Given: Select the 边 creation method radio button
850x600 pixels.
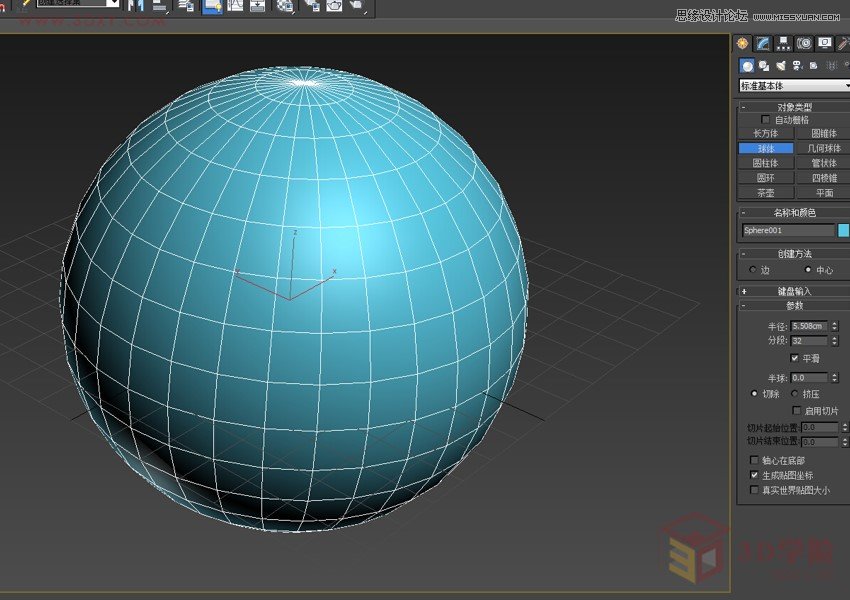Looking at the screenshot, I should [x=753, y=270].
